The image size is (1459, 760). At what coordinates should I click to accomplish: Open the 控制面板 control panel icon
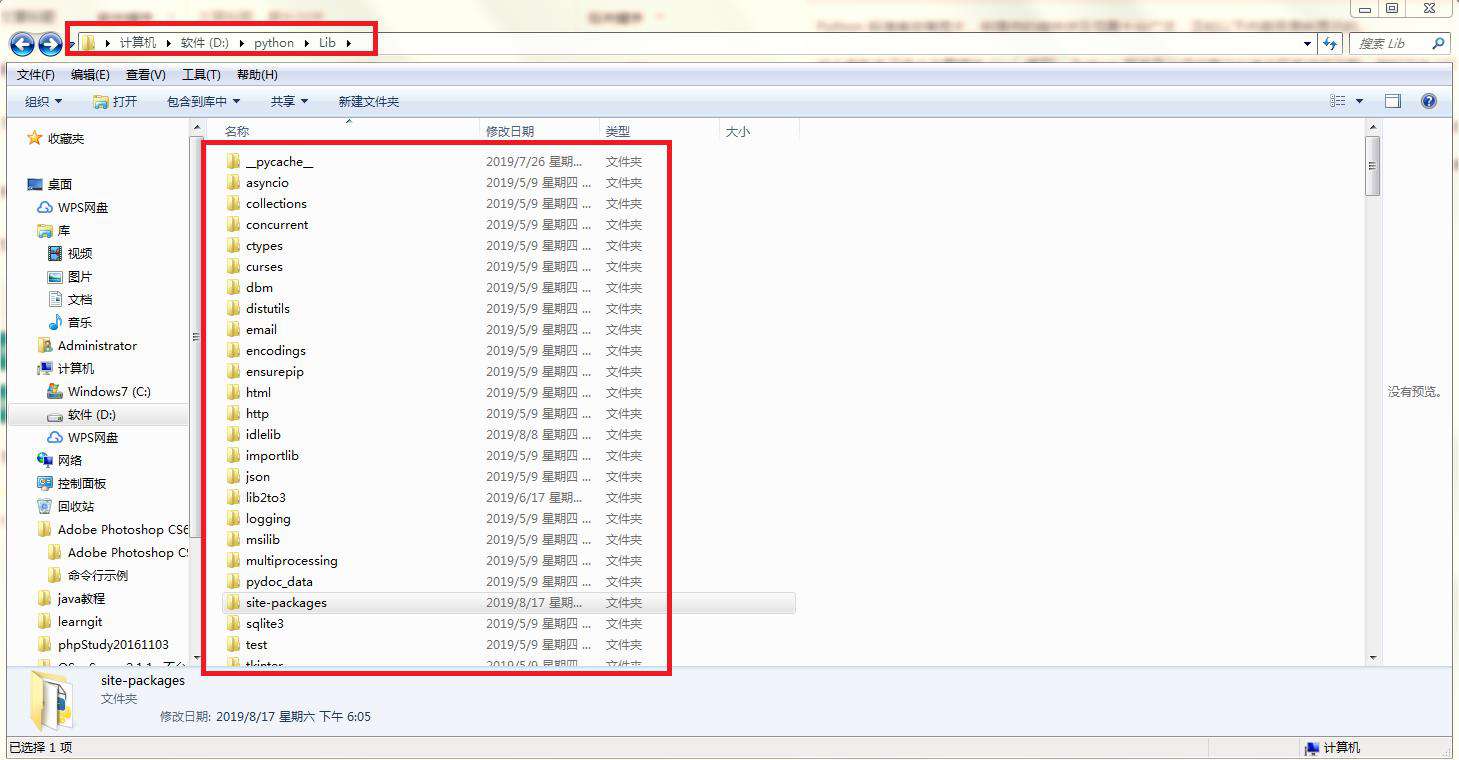(x=45, y=483)
